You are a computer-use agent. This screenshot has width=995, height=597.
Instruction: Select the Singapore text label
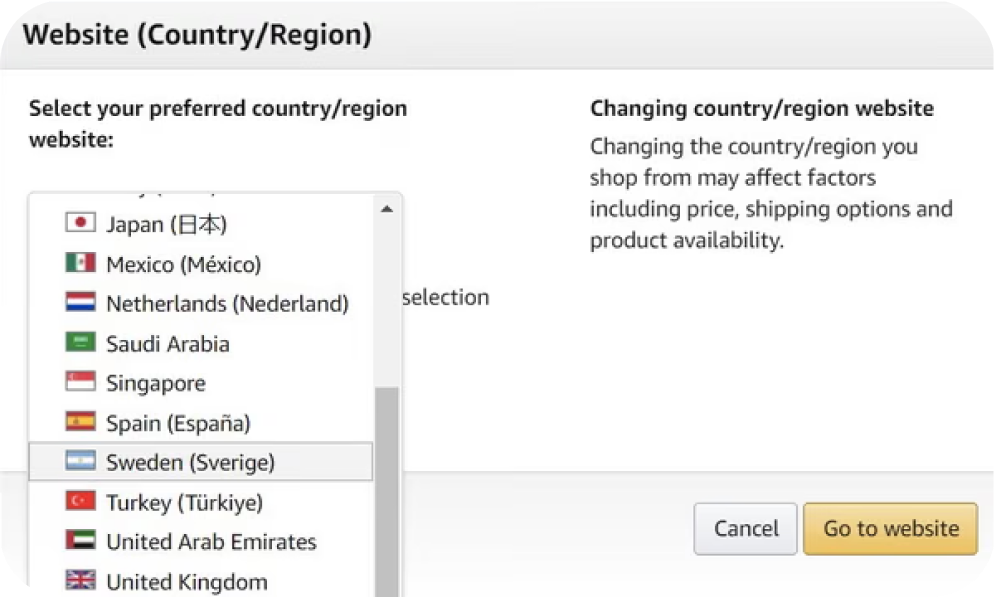click(155, 383)
